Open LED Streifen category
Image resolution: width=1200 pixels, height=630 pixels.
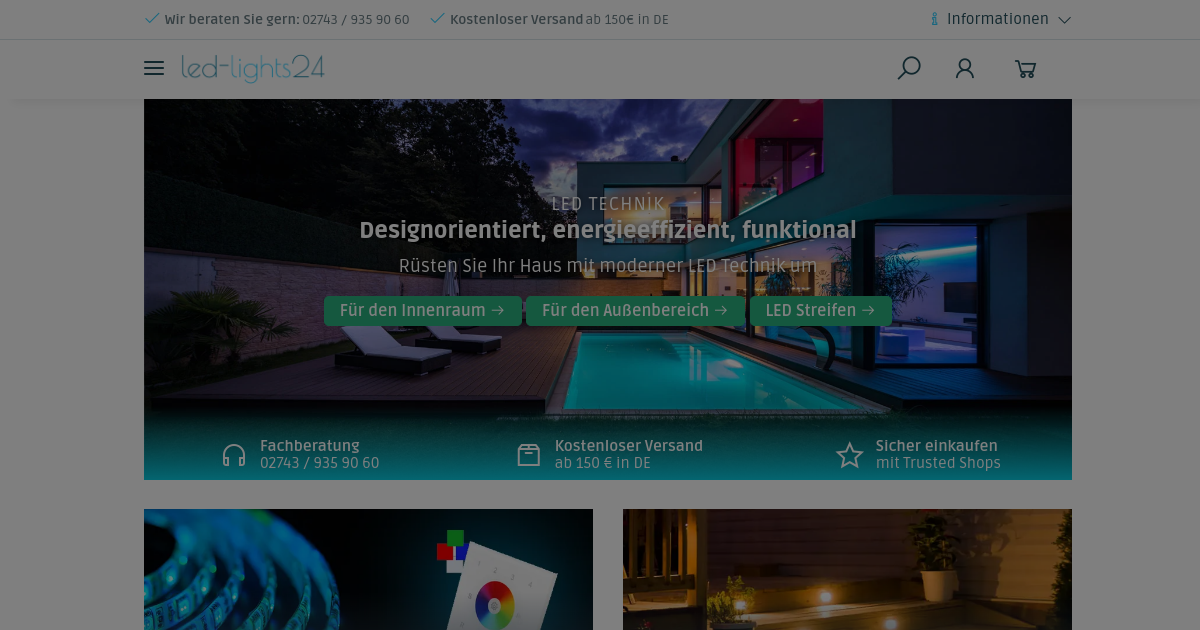point(820,311)
